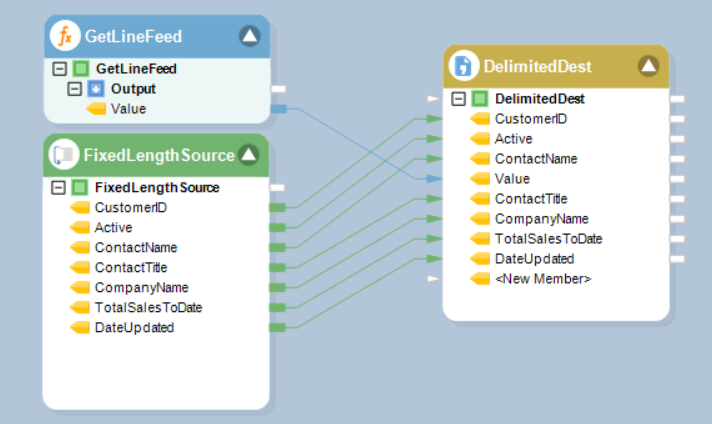Collapse the GetLineFeed object with header arrow
This screenshot has height=424, width=712.
click(x=249, y=37)
